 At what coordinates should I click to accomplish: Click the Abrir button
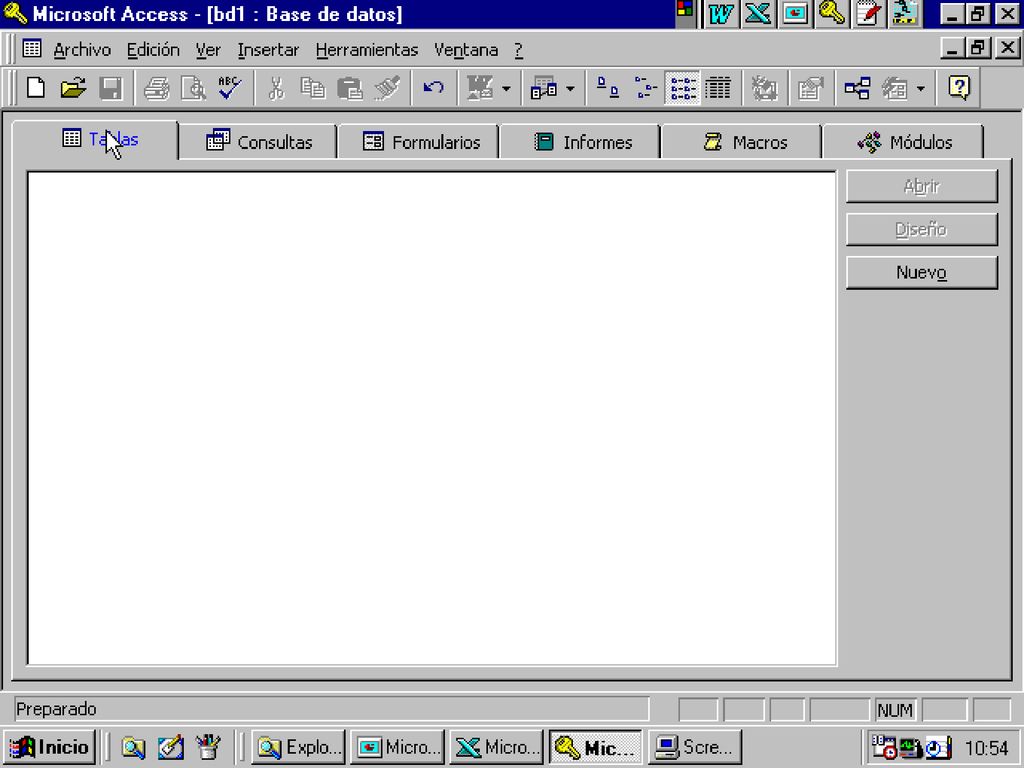[921, 186]
